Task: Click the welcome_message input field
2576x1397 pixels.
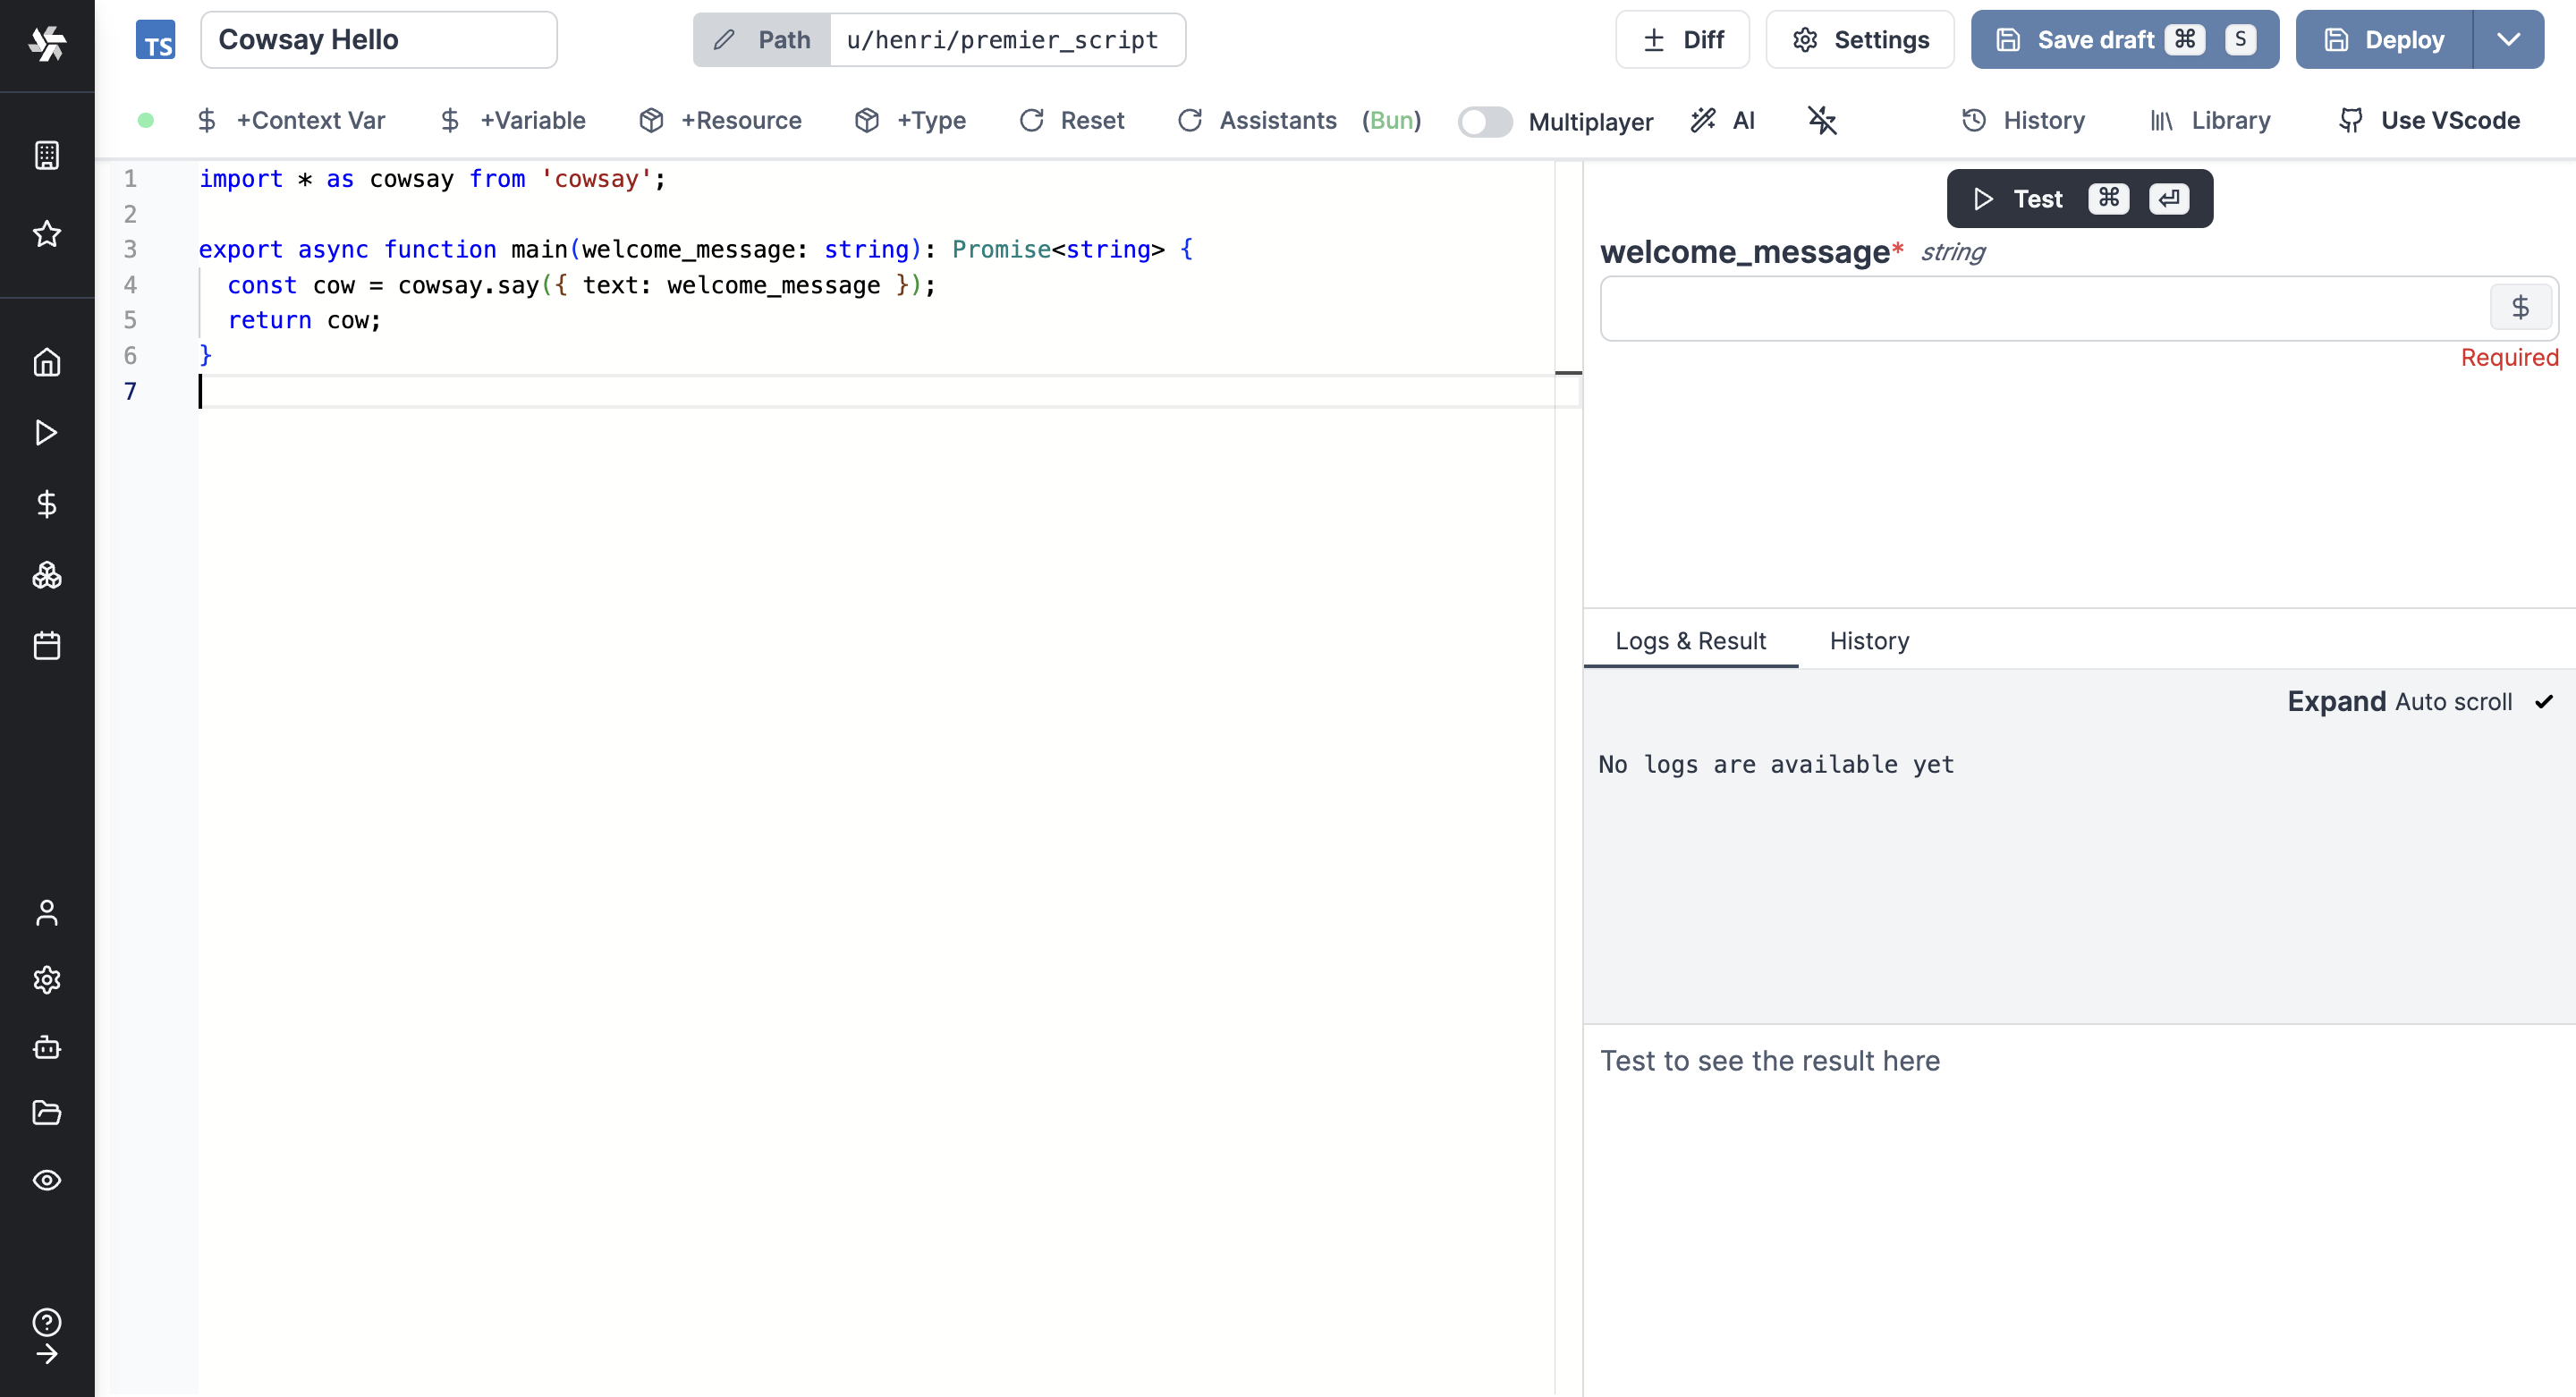Action: point(2044,309)
